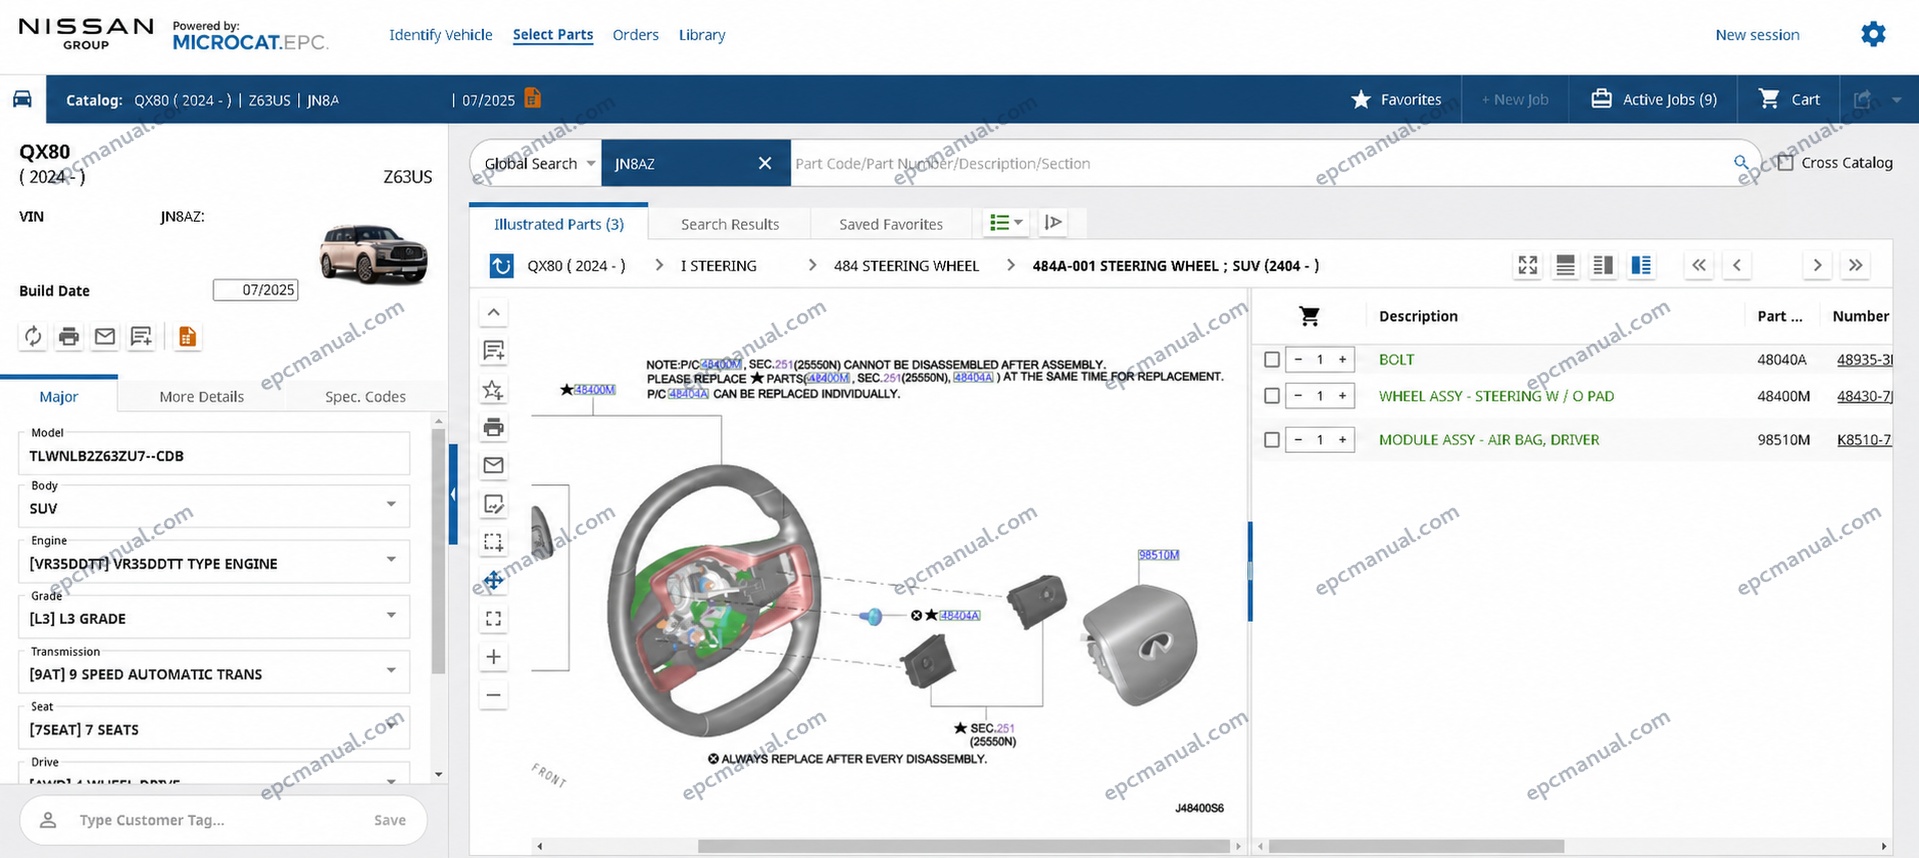Screen dimensions: 1919x858
Task: Expand the Global Search dropdown
Action: tap(539, 163)
